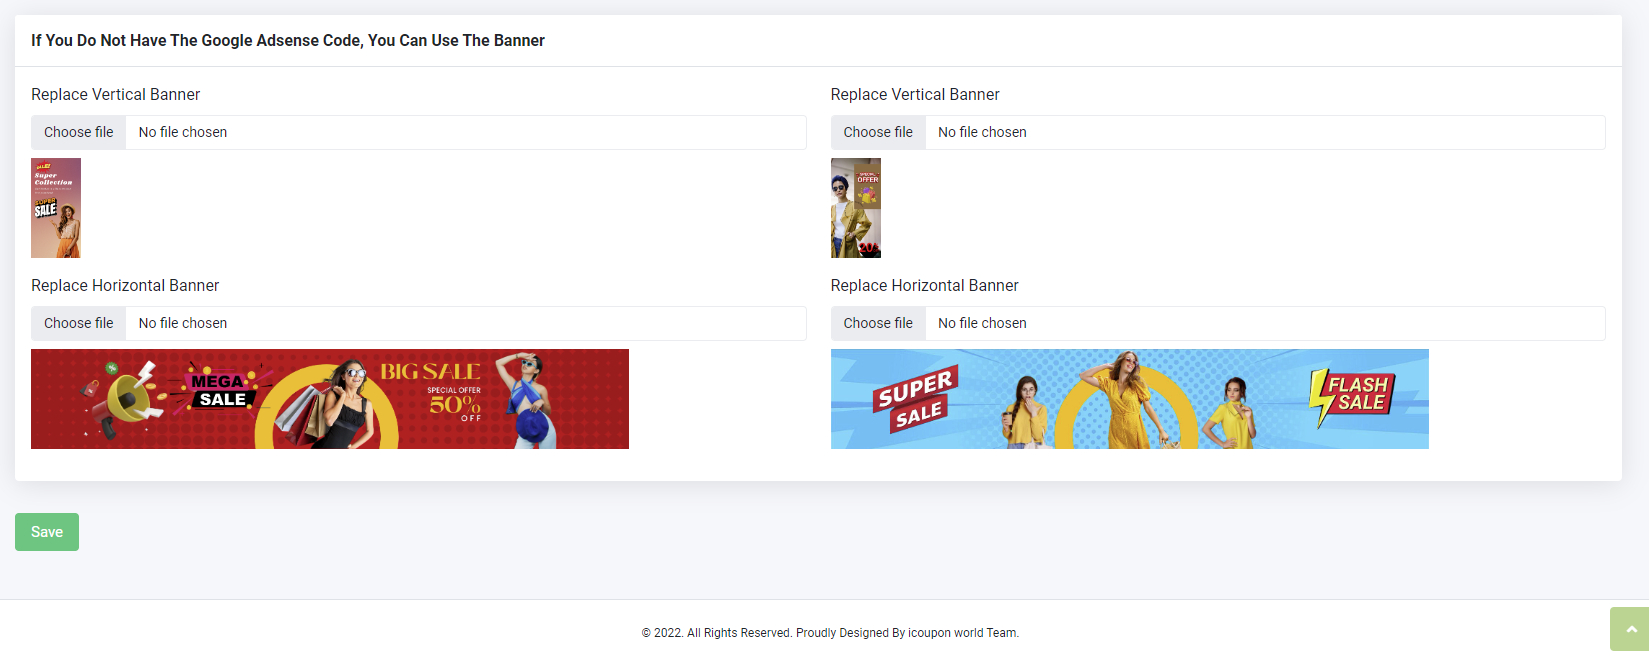Click the blue Super Sale horizontal banner

tap(1129, 399)
